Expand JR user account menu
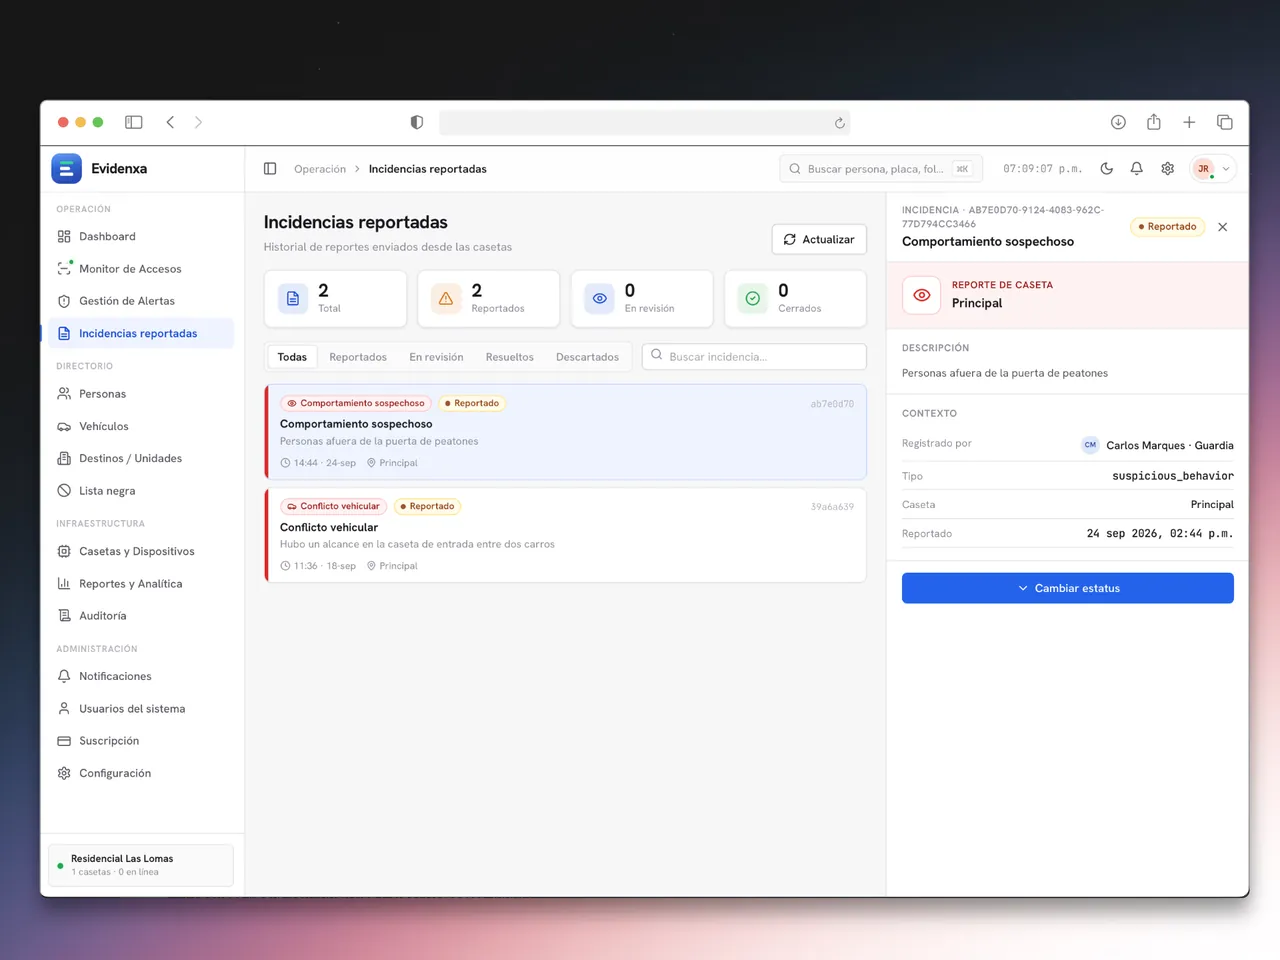The width and height of the screenshot is (1280, 960). pos(1213,169)
